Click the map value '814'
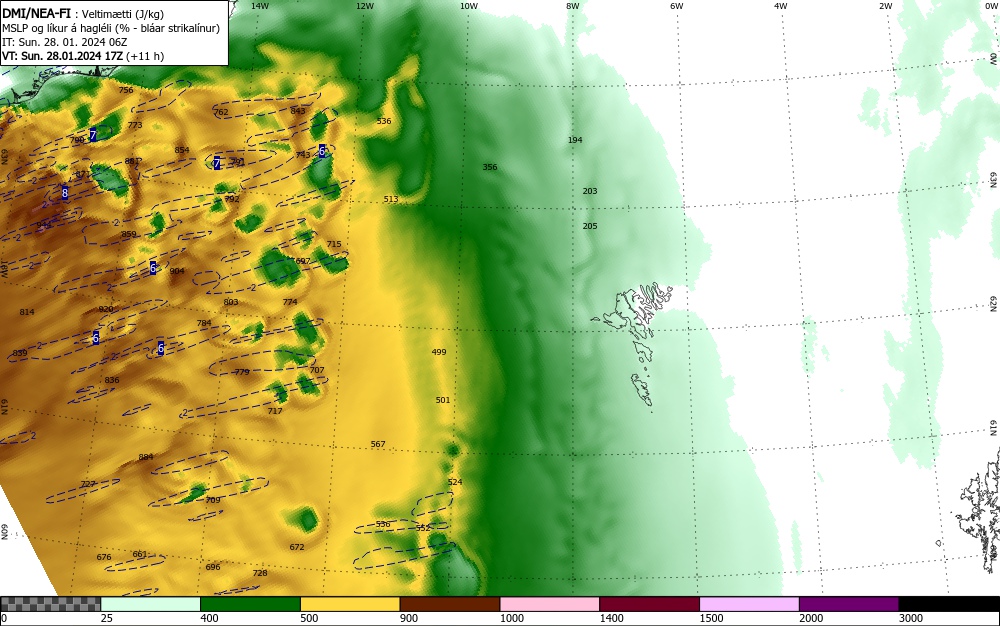Viewport: 1000px width, 626px height. (27, 312)
